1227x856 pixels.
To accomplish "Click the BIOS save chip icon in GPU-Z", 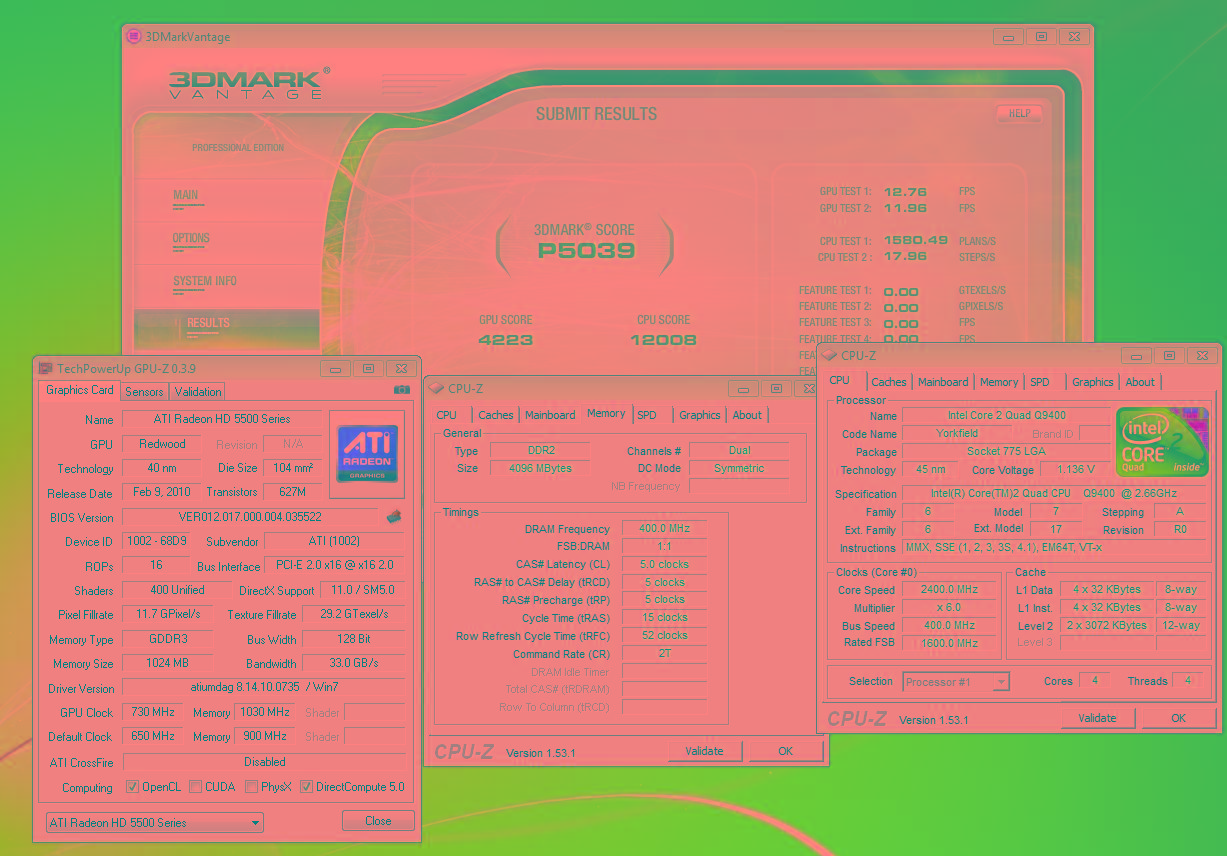I will point(395,516).
